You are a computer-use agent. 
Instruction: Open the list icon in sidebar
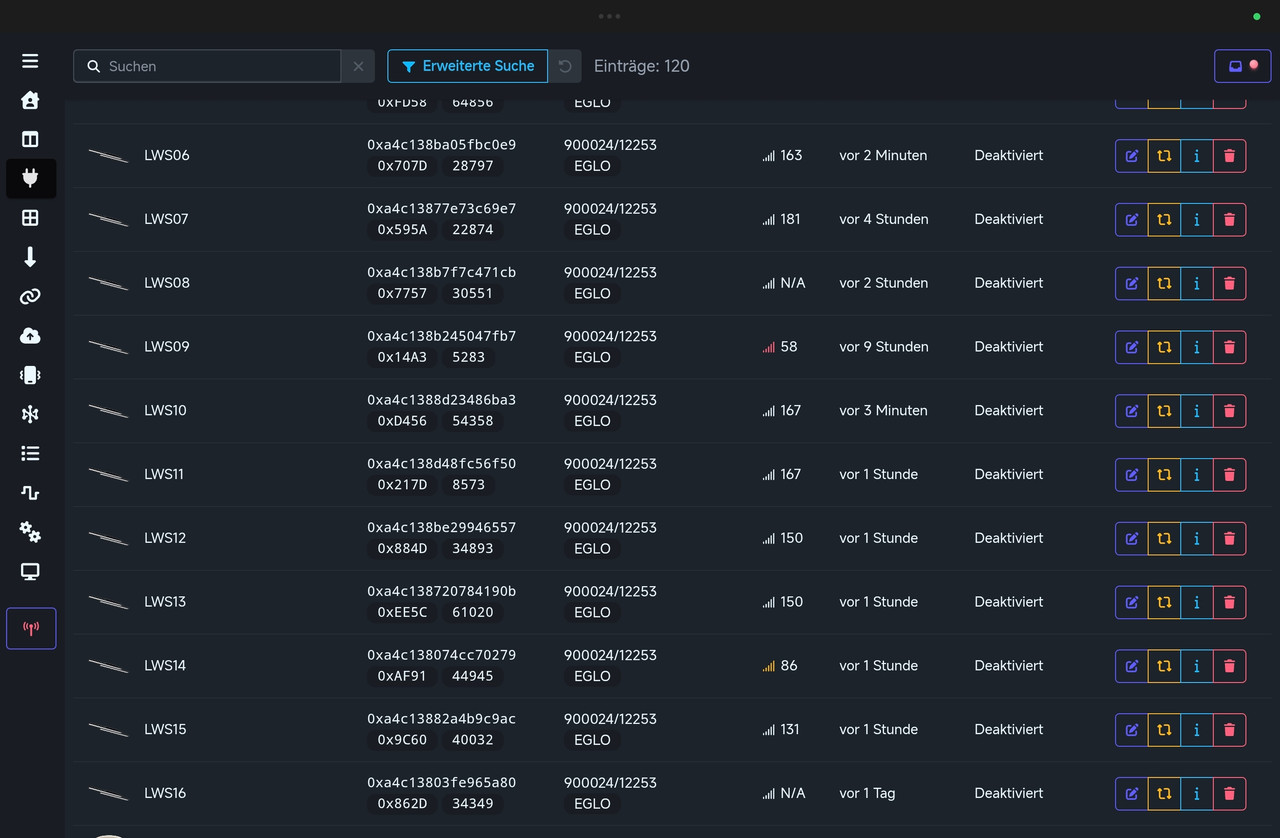pos(30,453)
